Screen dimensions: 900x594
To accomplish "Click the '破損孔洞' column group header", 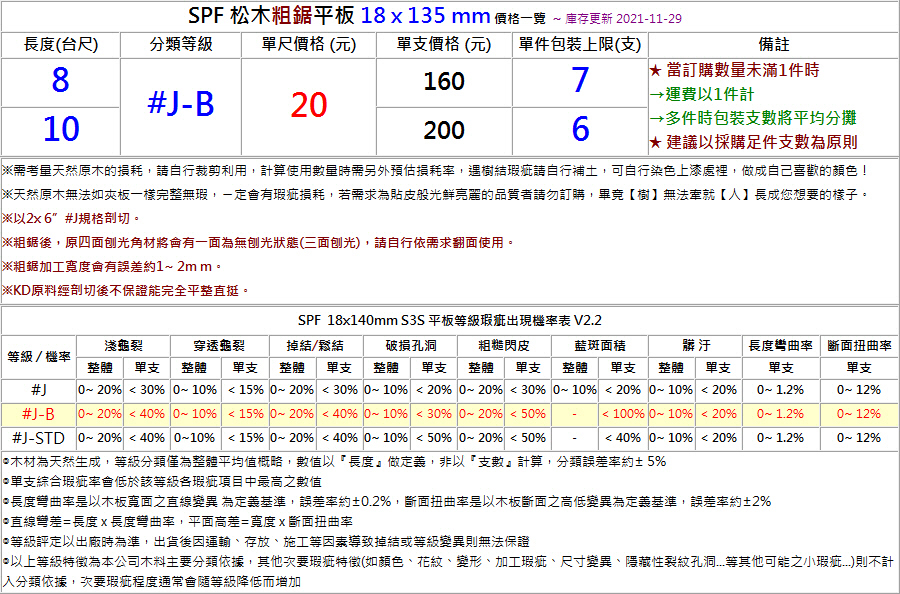I will click(x=410, y=345).
